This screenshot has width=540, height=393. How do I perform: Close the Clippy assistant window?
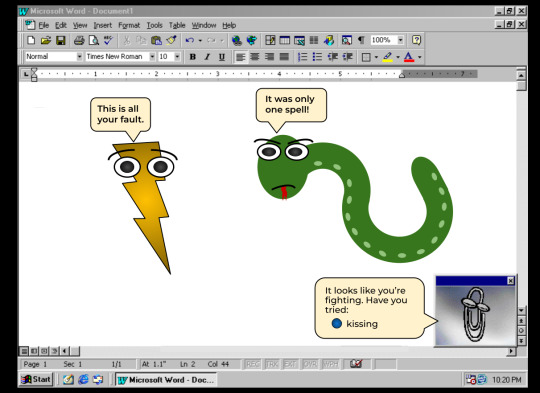(x=511, y=281)
